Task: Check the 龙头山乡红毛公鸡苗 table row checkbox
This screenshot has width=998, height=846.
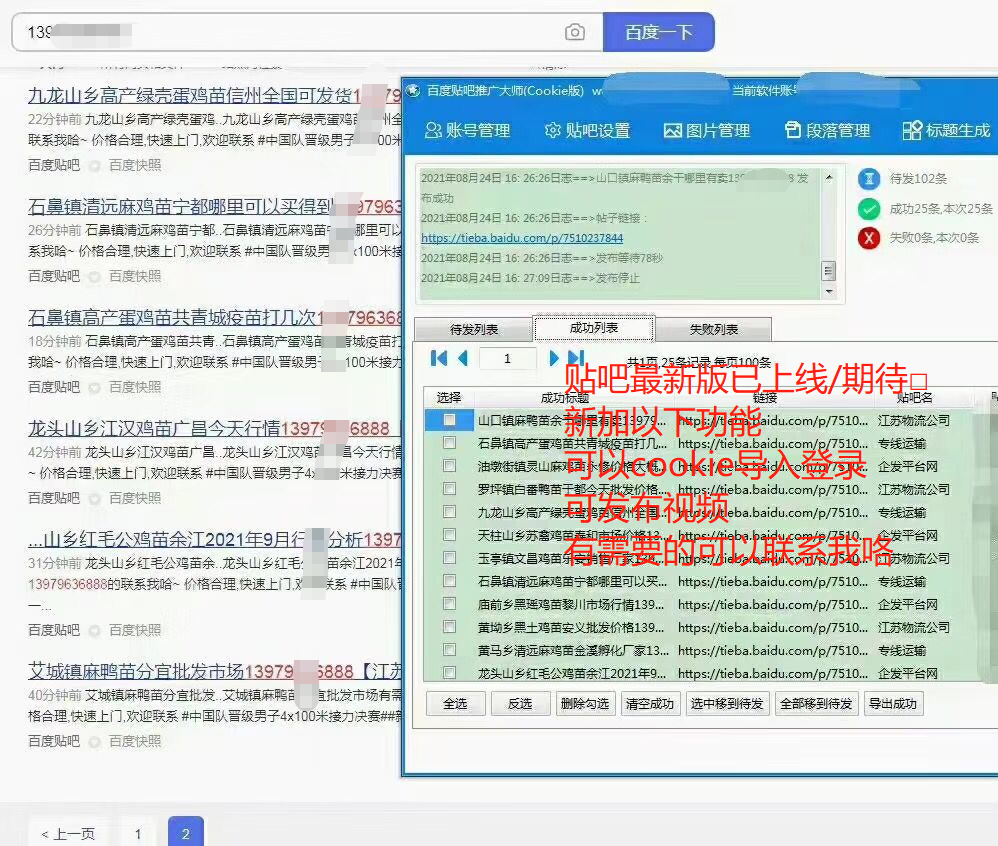Action: coord(449,673)
